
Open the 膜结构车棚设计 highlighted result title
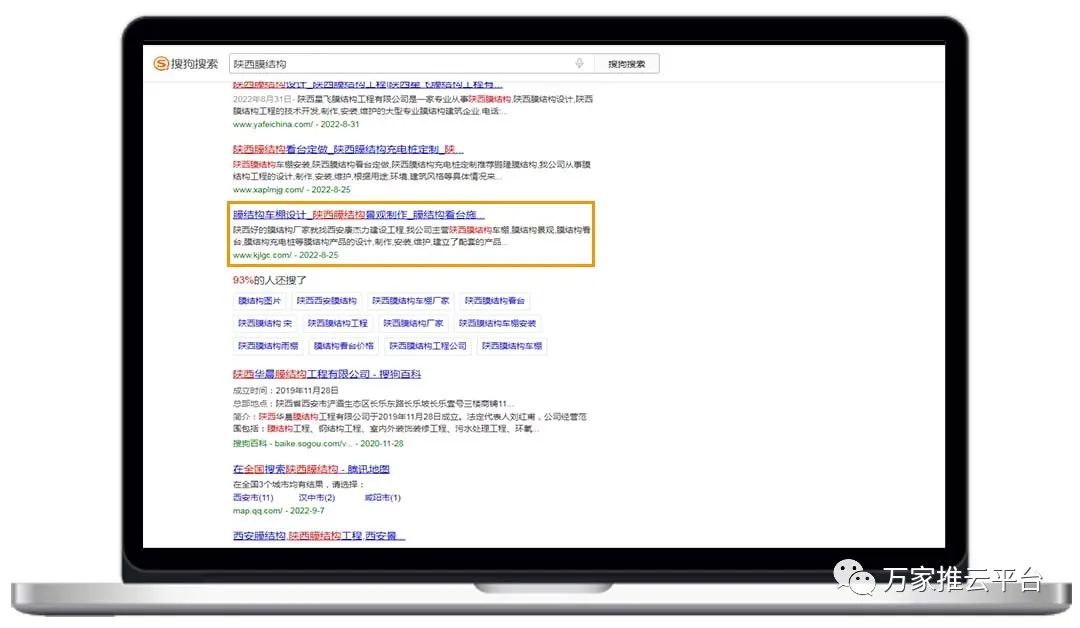coord(358,215)
